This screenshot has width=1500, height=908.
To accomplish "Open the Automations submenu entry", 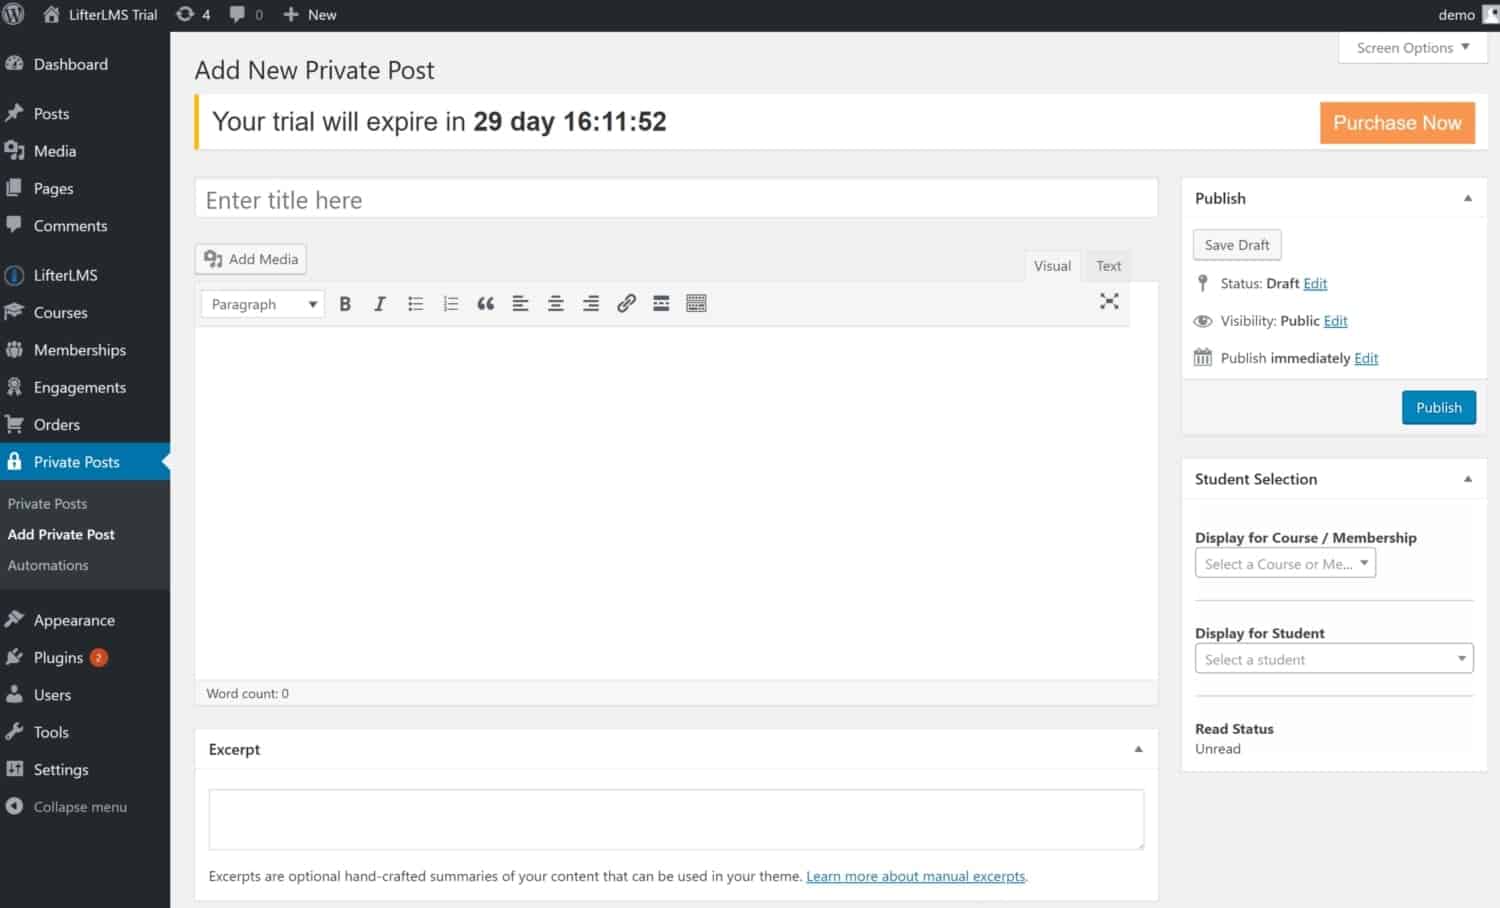I will click(48, 566).
